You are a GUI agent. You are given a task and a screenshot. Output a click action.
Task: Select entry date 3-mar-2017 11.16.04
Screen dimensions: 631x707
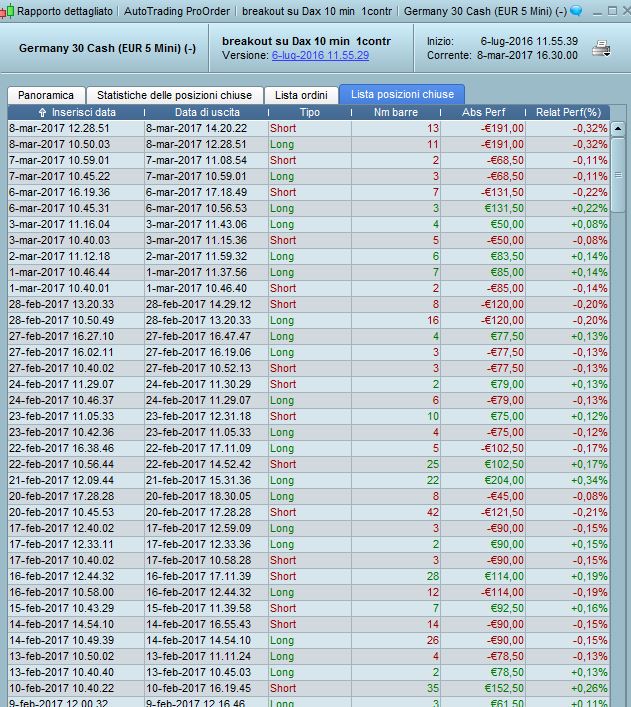[x=59, y=225]
